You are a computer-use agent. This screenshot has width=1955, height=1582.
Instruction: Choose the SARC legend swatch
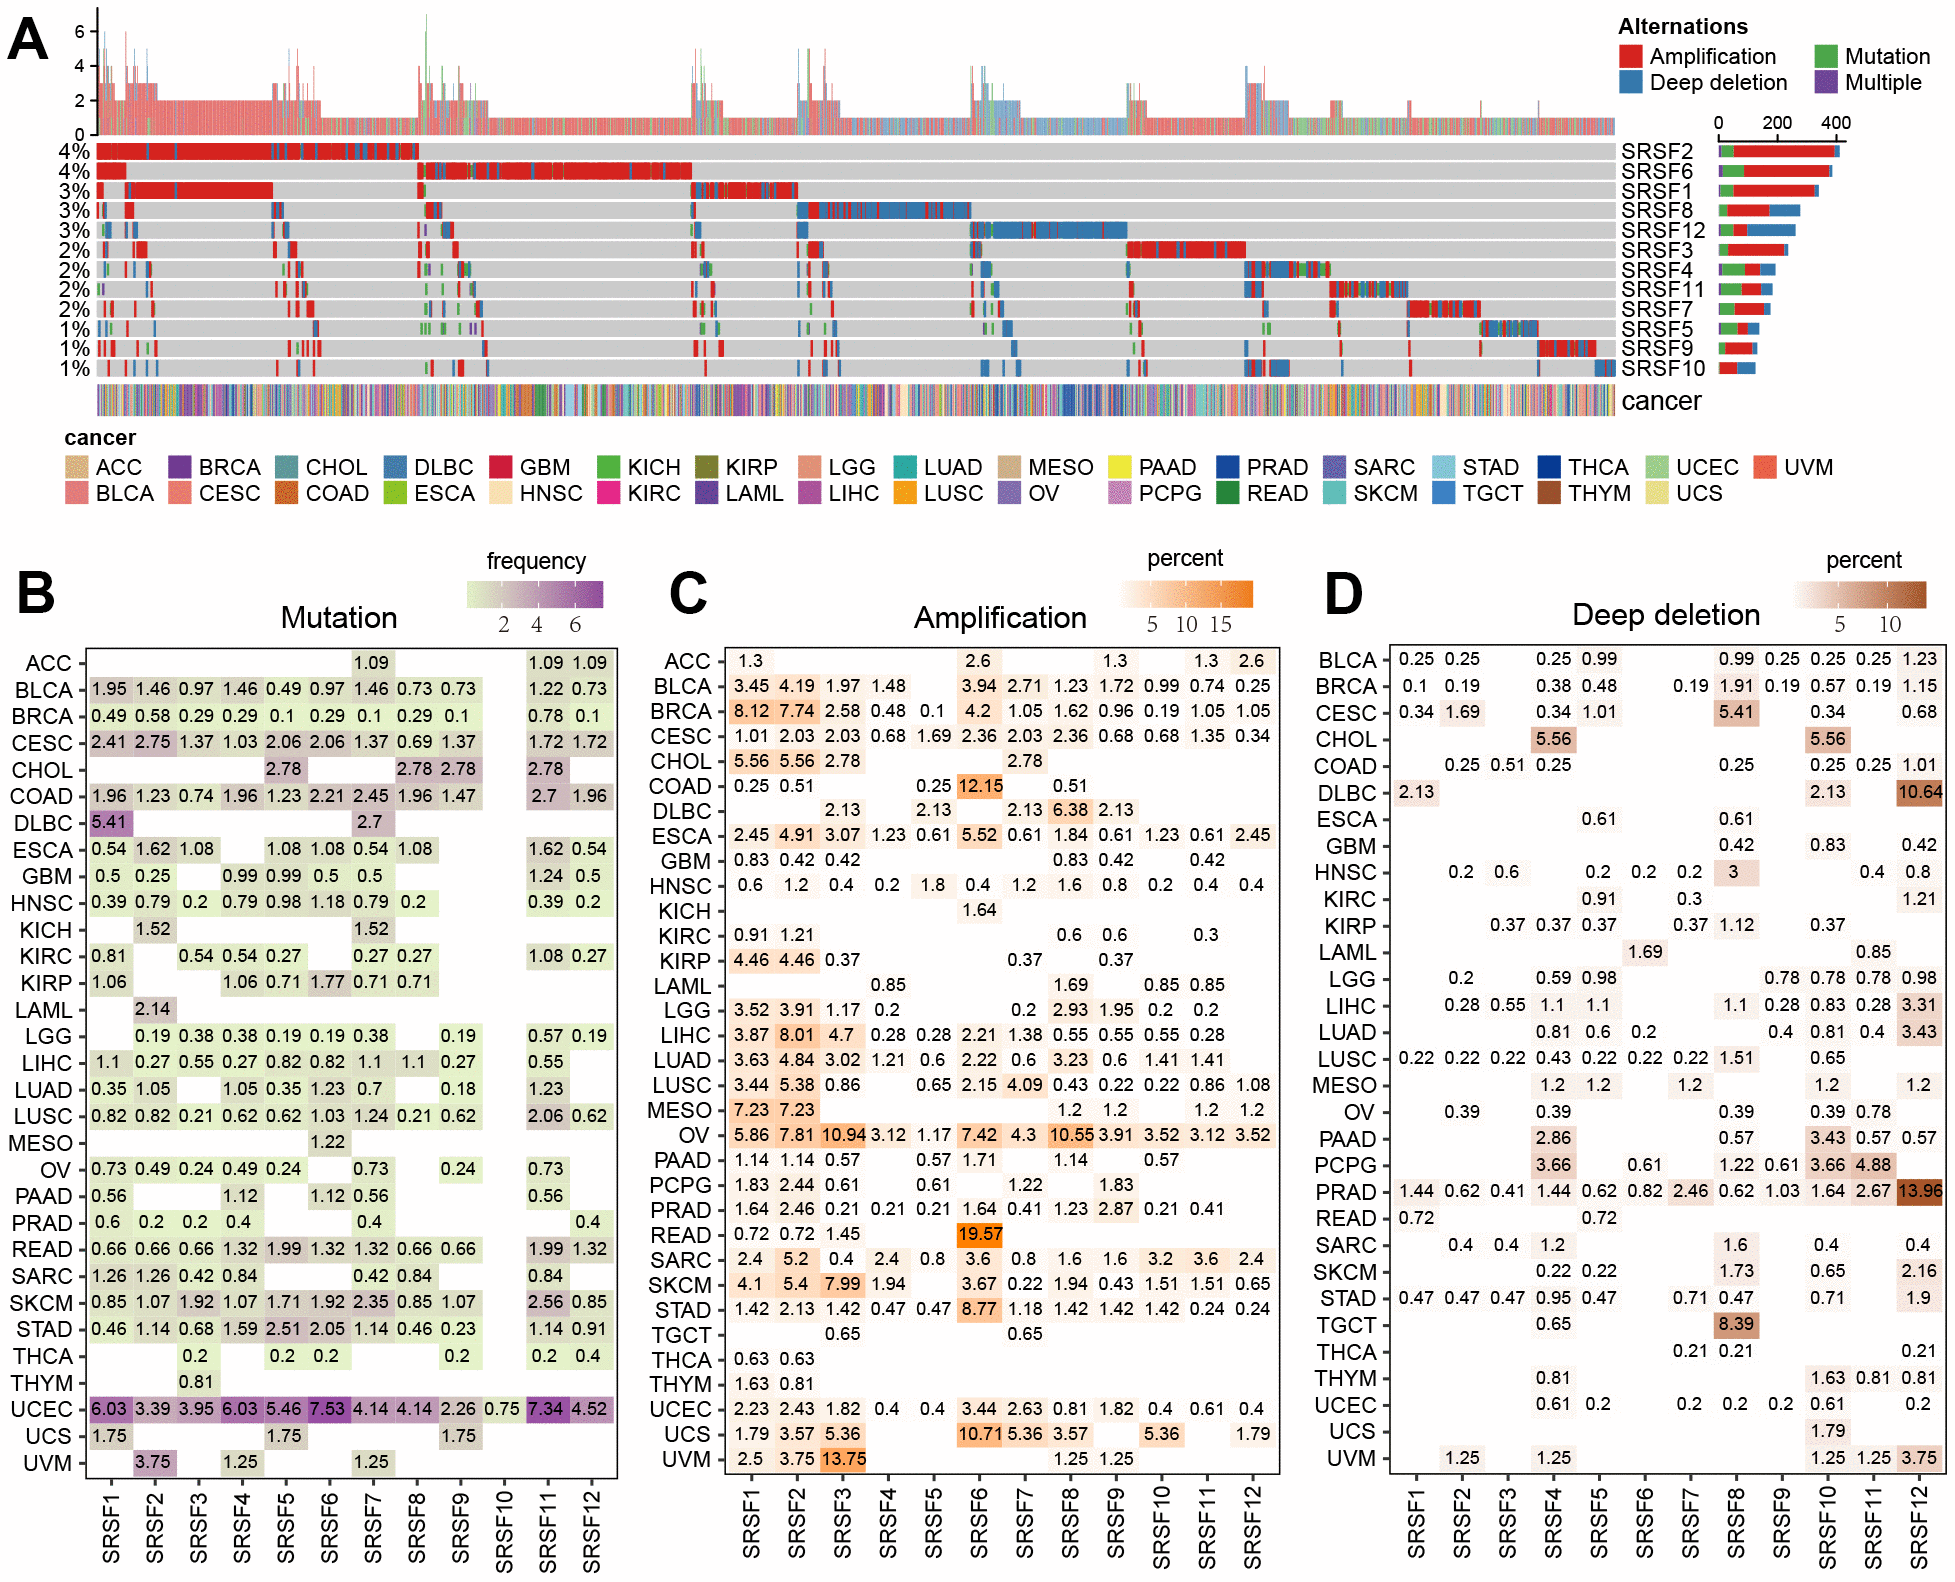(1335, 467)
